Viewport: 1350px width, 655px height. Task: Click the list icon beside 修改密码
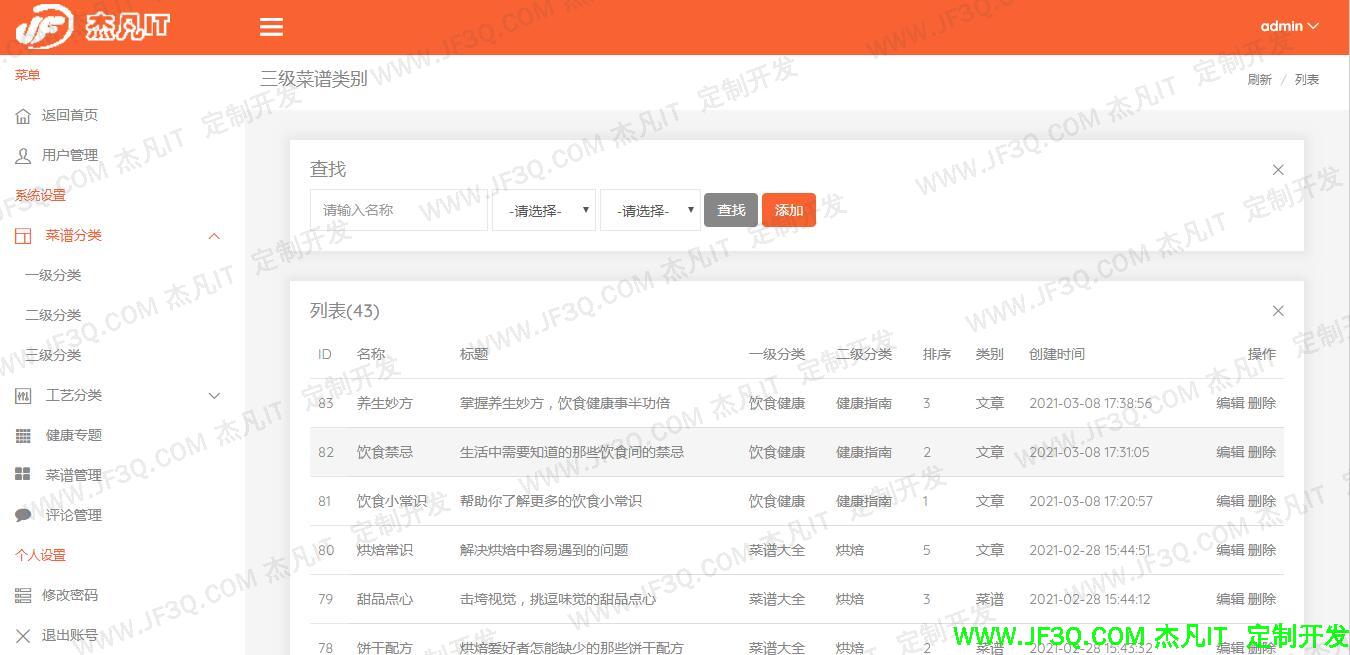[23, 595]
